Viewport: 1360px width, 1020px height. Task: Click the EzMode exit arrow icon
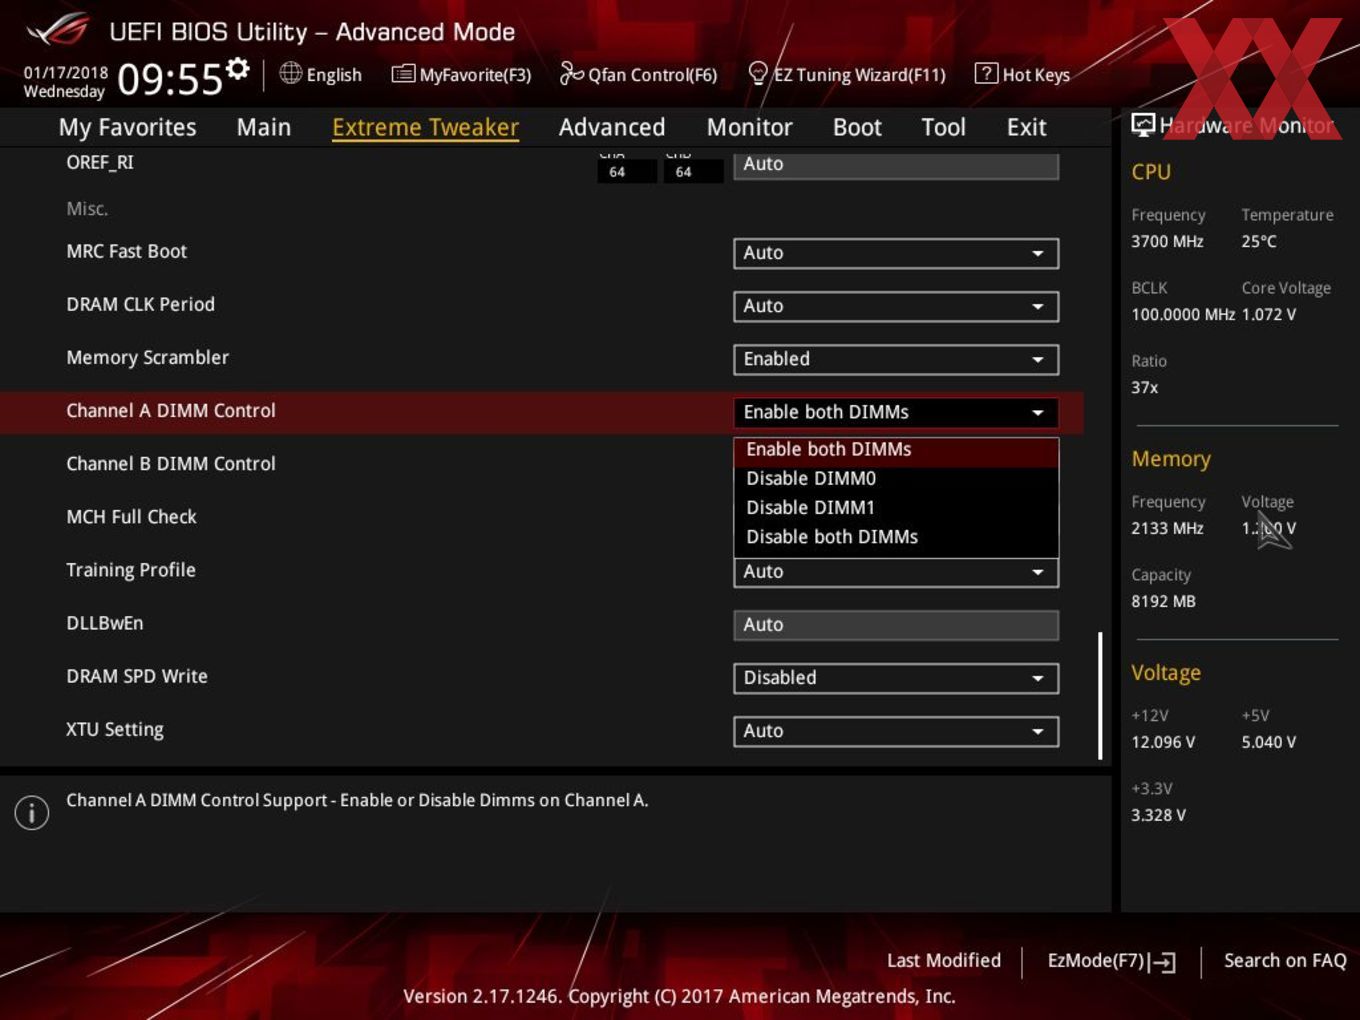point(1163,962)
